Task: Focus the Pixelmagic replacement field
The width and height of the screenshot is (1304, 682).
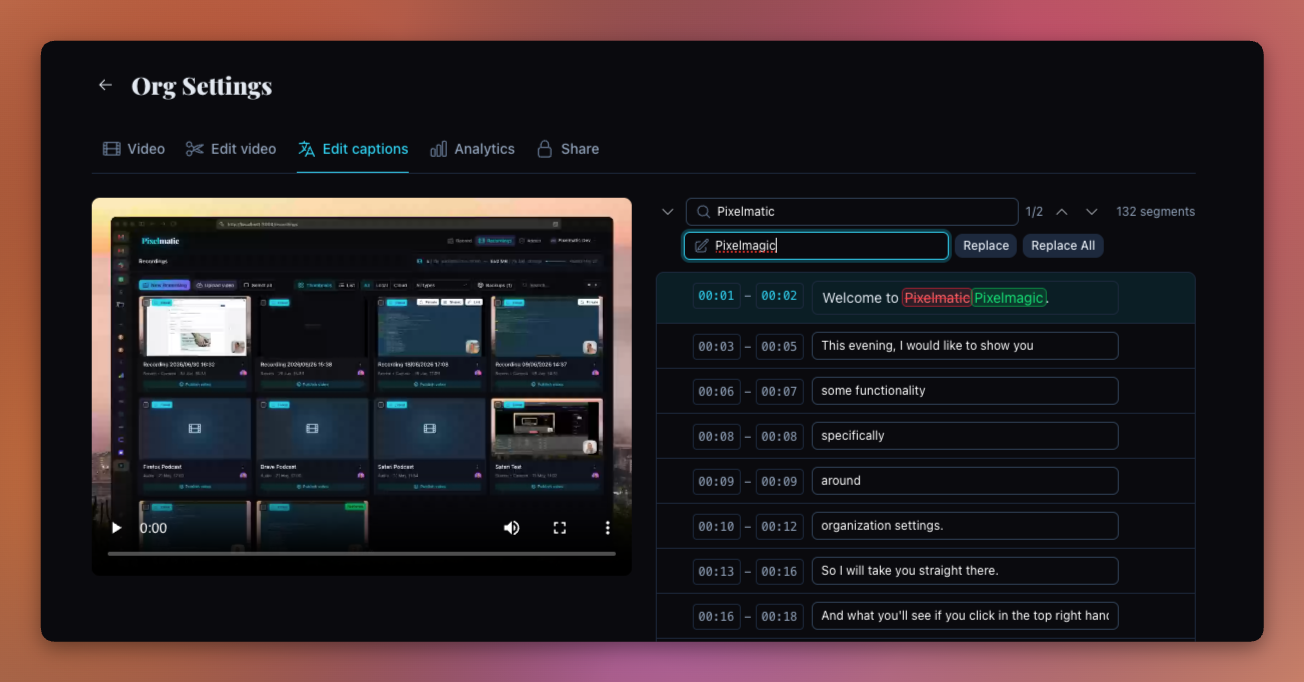Action: click(x=816, y=246)
